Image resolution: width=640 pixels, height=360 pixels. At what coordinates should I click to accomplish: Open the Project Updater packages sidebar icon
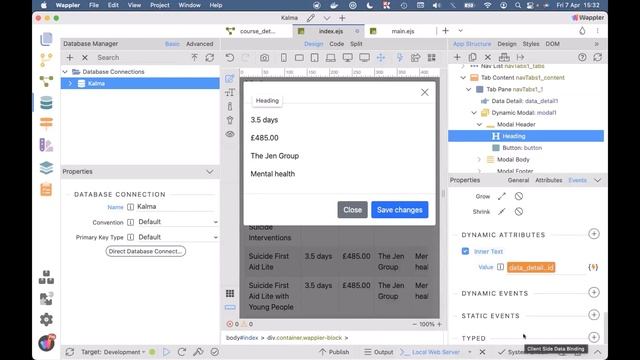46,277
